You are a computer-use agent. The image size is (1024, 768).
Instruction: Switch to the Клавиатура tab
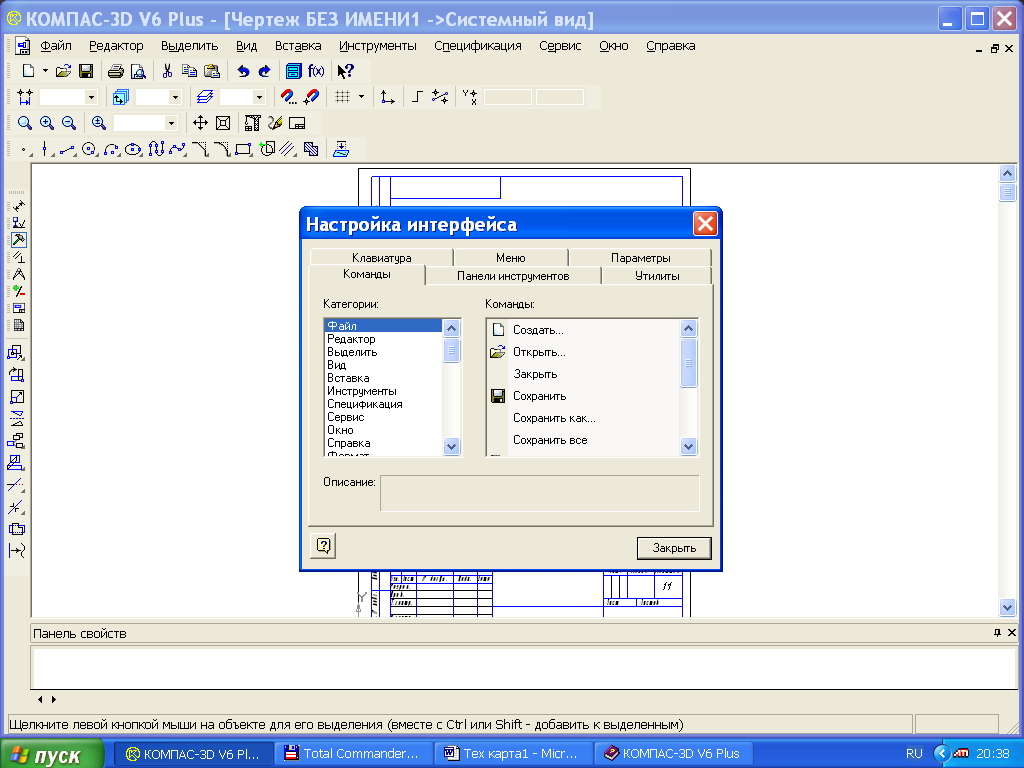click(381, 257)
